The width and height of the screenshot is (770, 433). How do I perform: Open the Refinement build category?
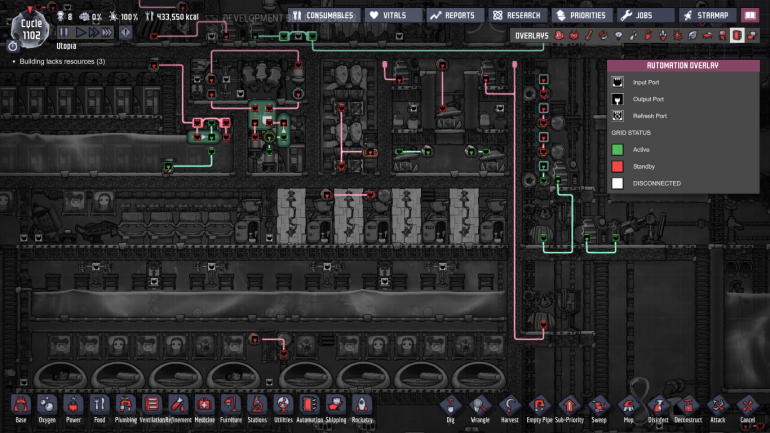tap(178, 408)
